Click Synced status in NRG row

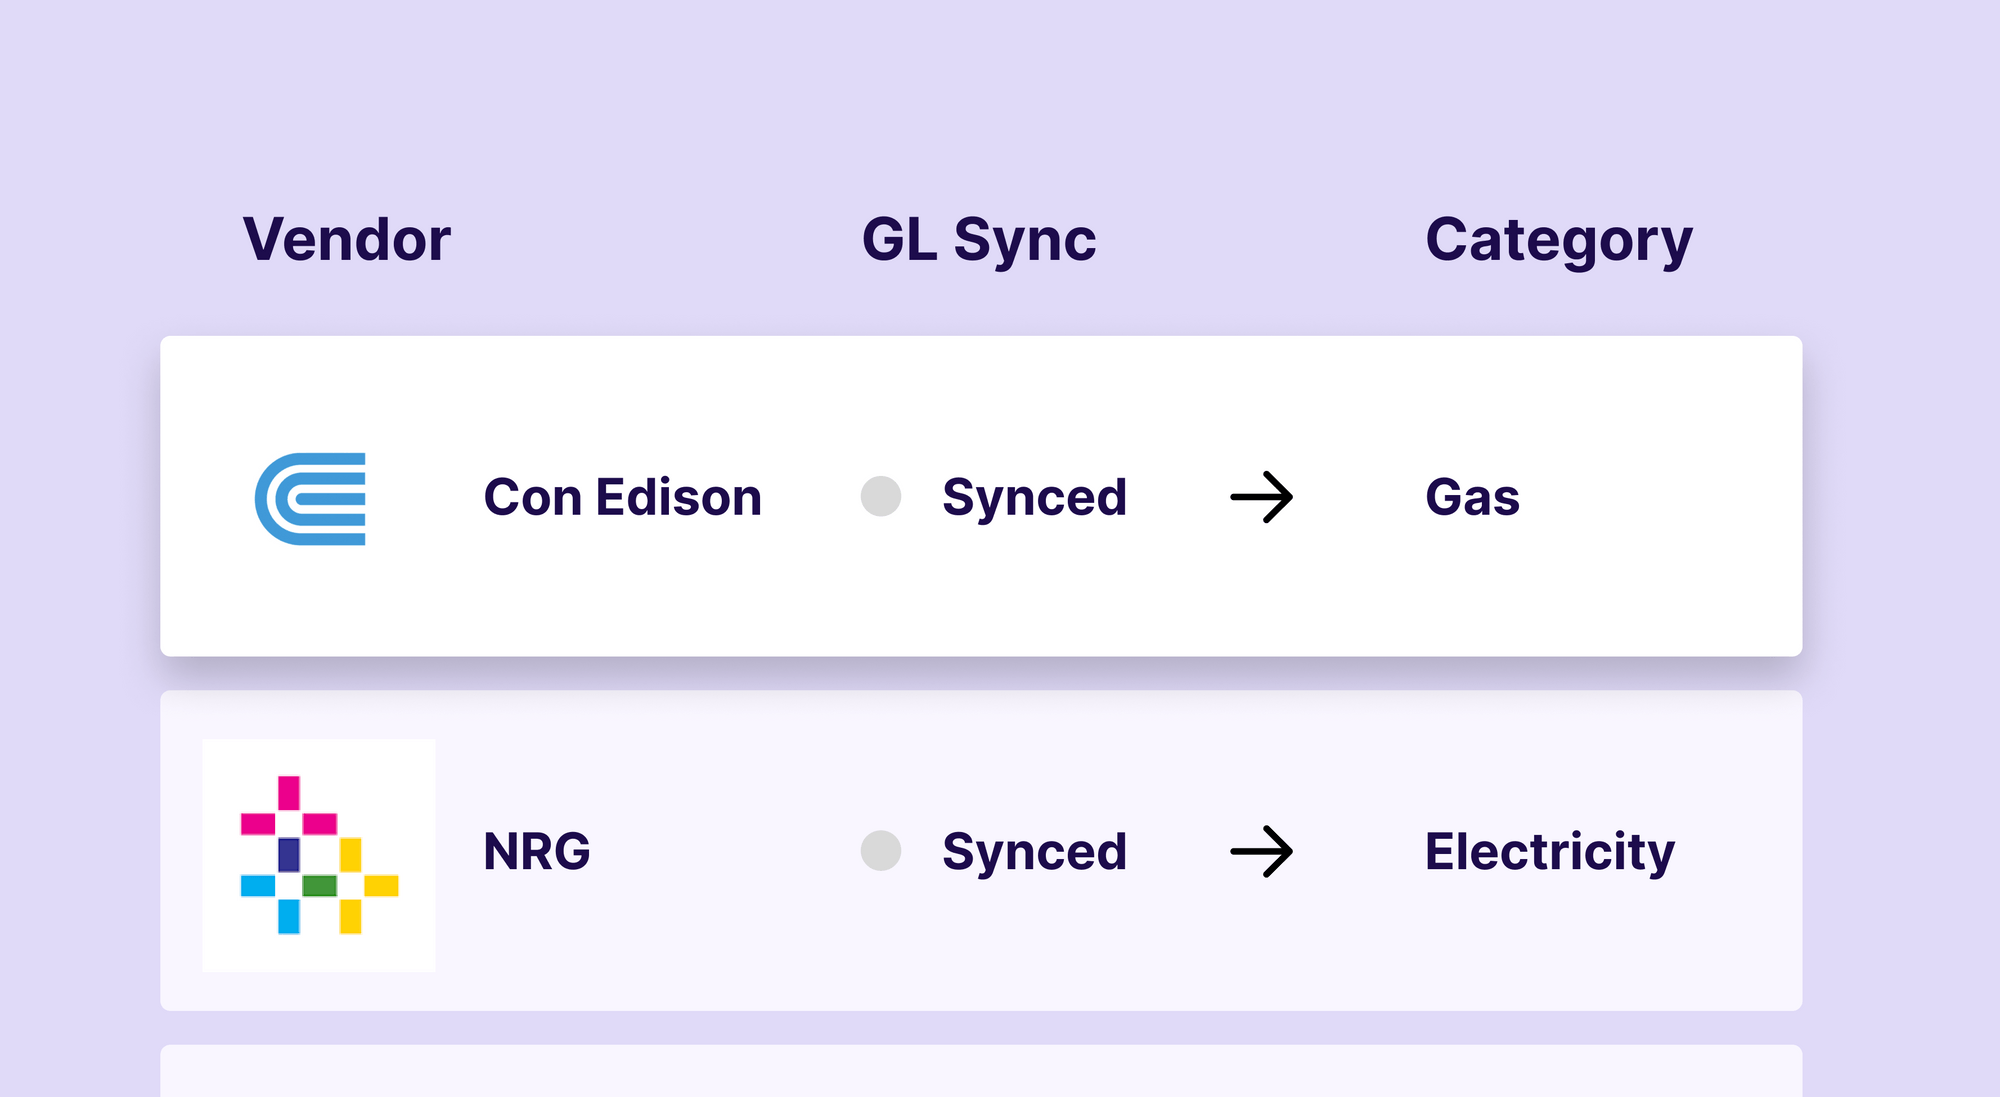point(1034,851)
